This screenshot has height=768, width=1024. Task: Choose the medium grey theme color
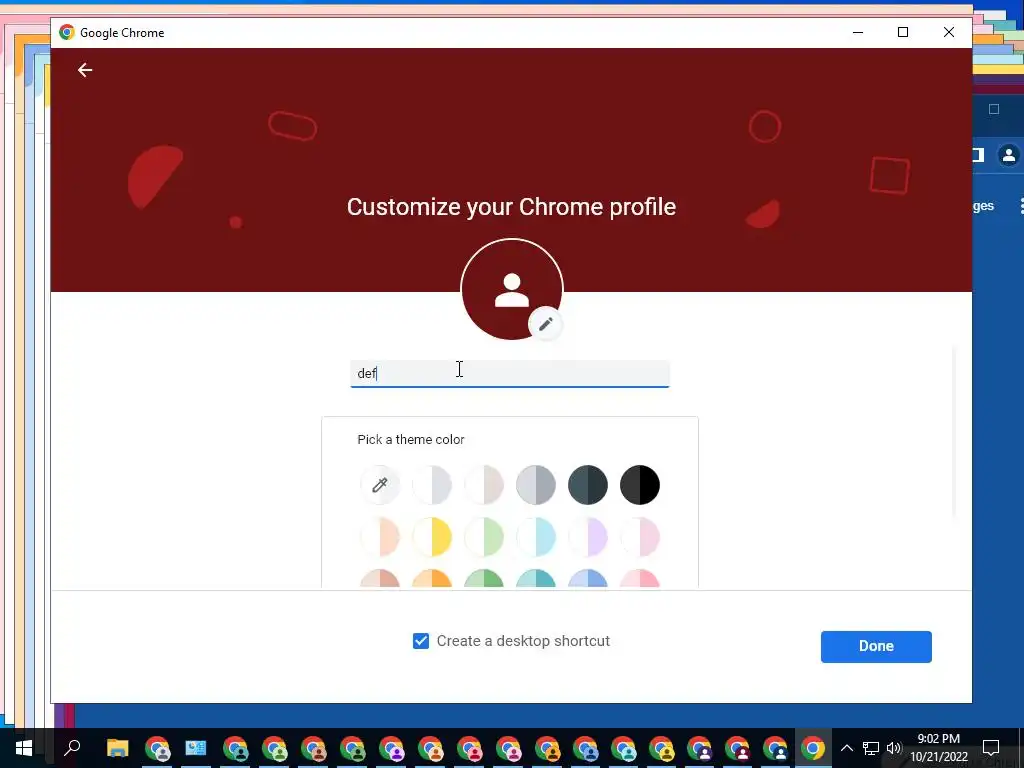(x=536, y=485)
